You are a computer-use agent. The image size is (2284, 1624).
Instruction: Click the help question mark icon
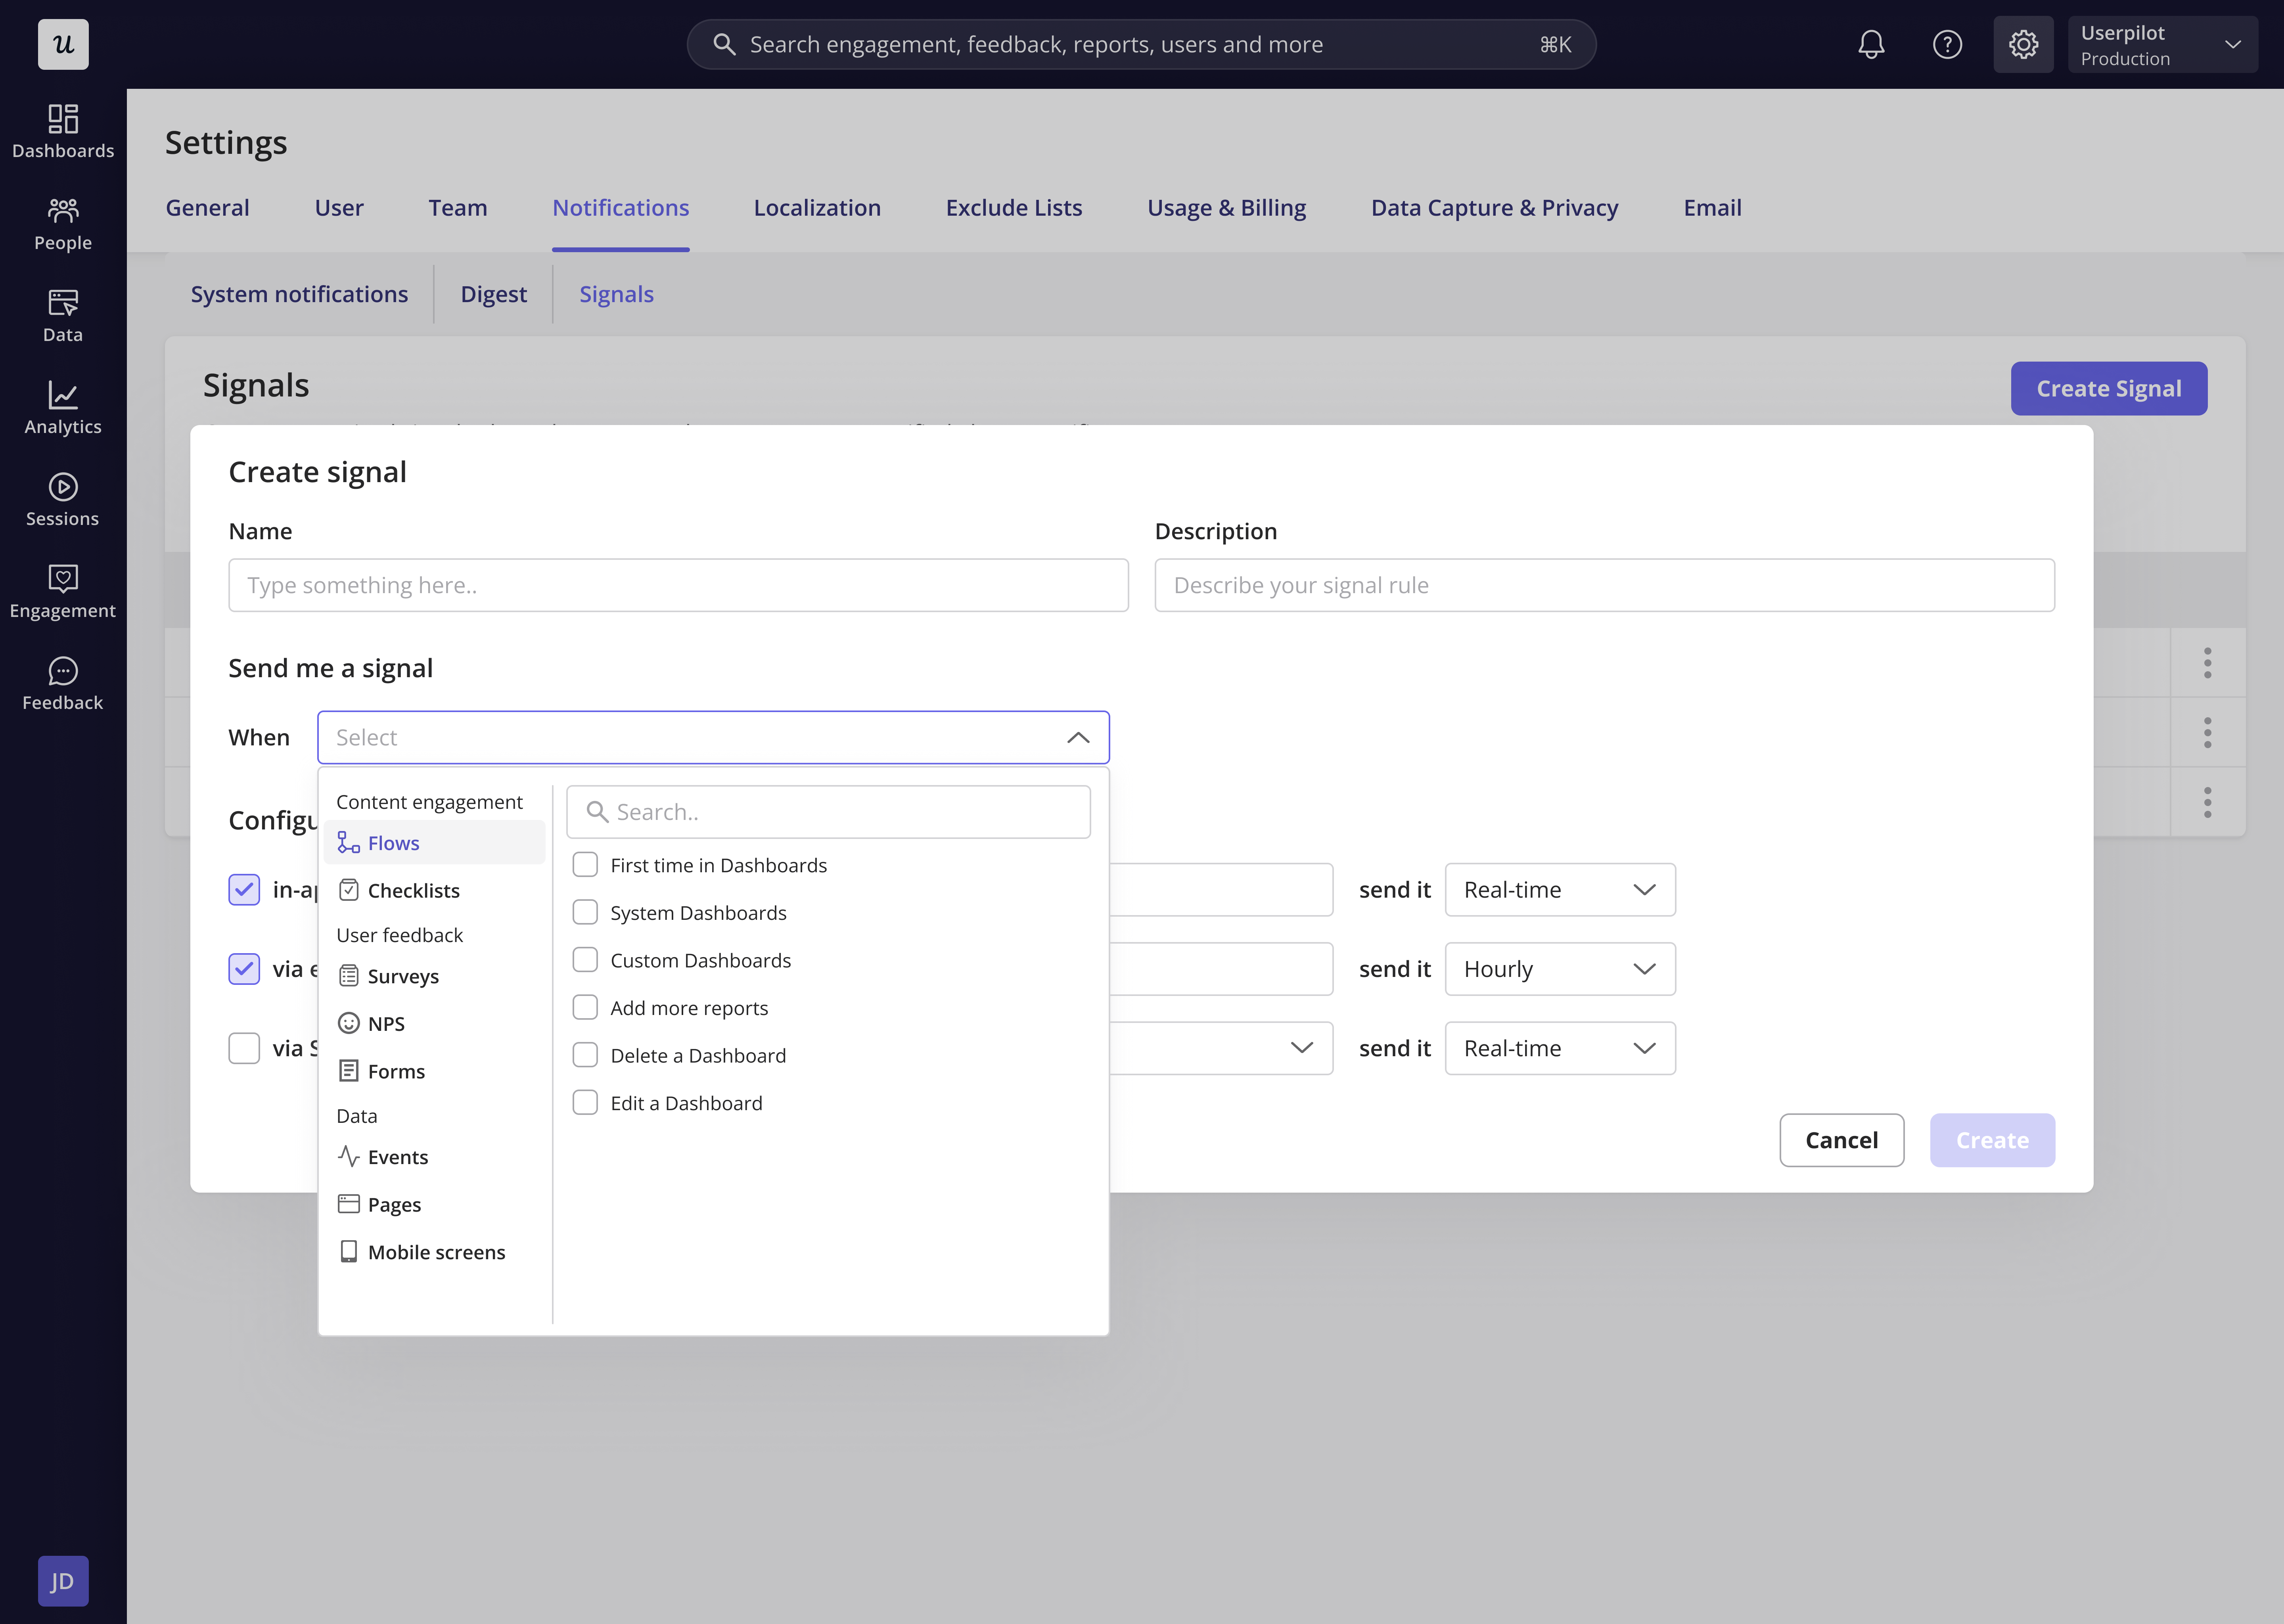pos(1947,44)
